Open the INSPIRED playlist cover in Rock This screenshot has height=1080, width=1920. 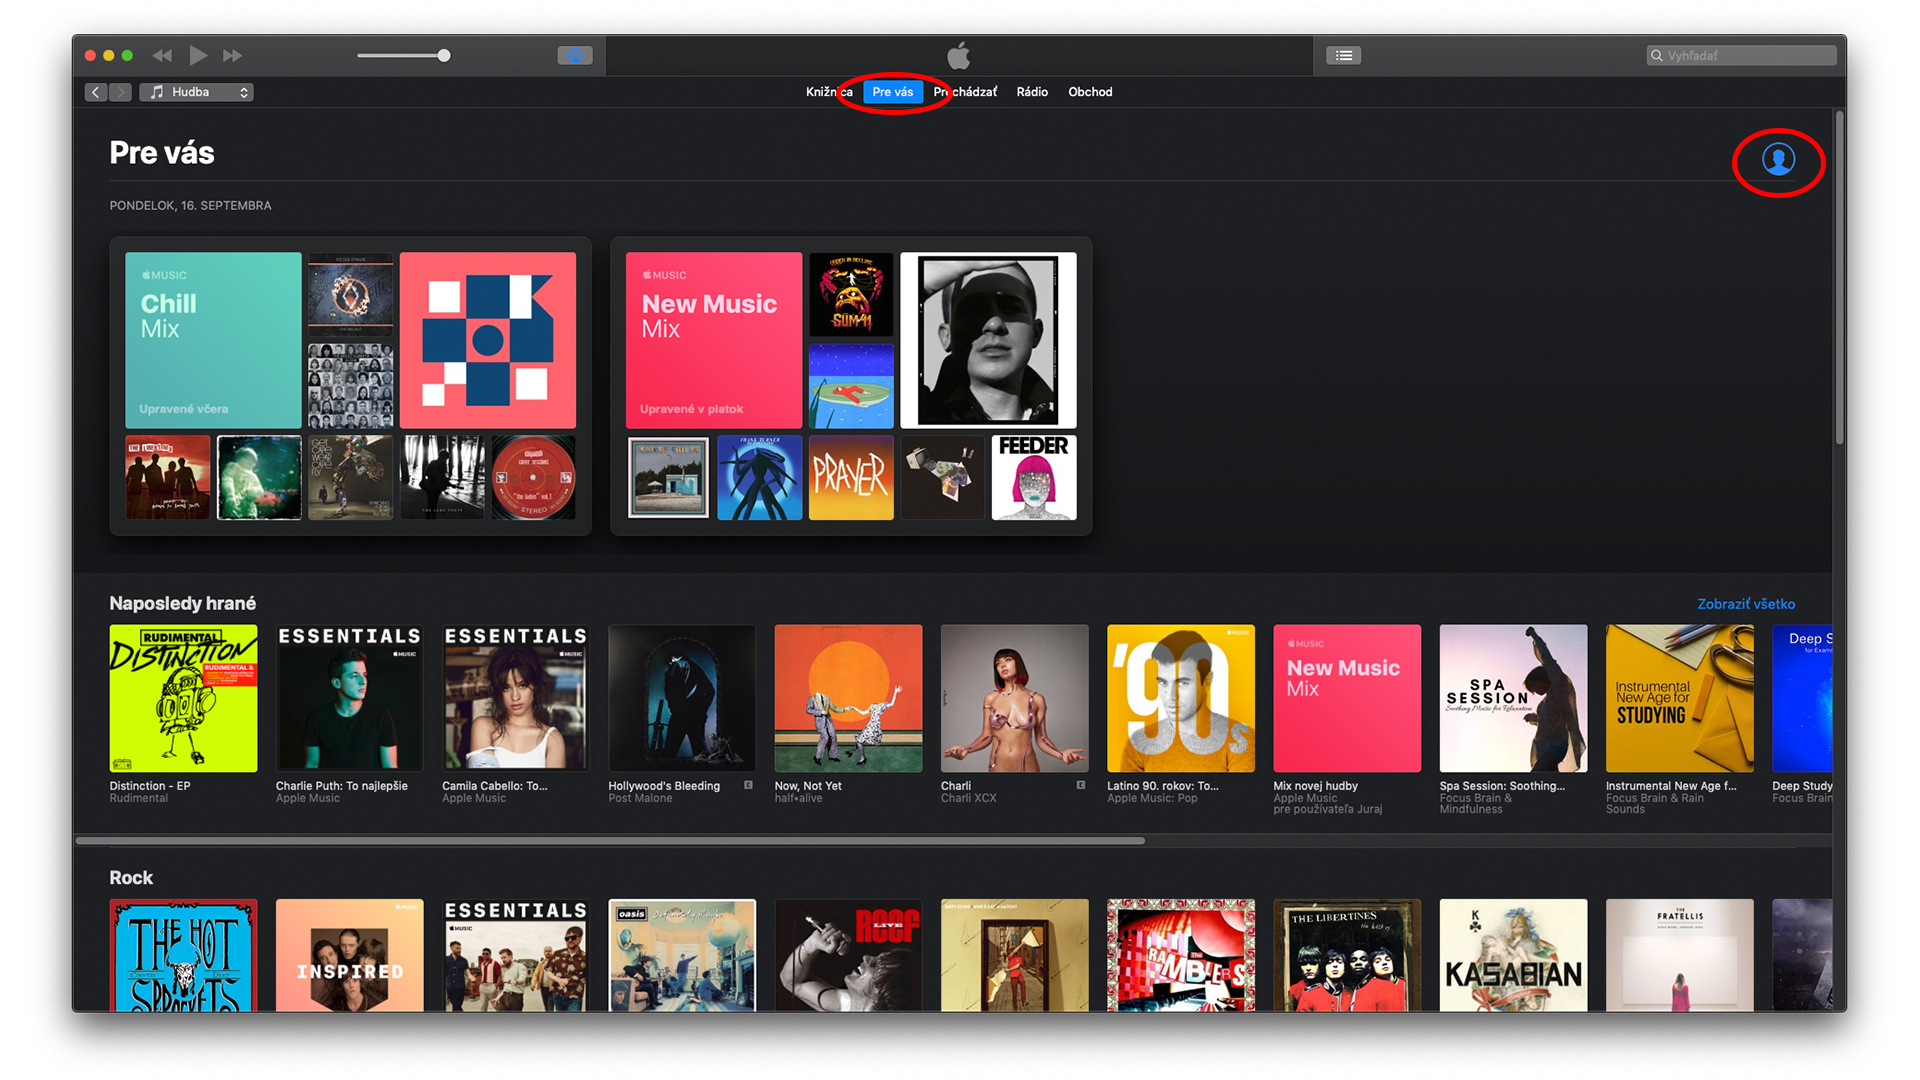point(349,955)
